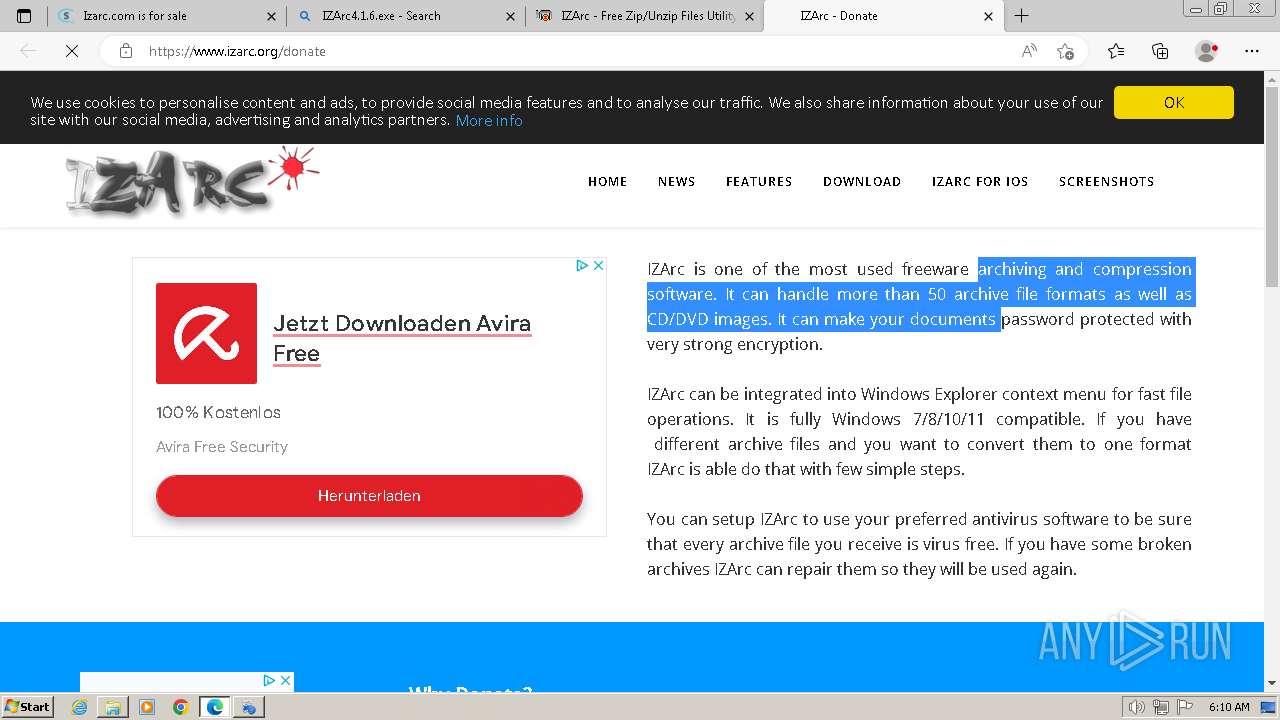
Task: Switch to the 'Izarc.com is for sale' tab
Action: click(166, 16)
